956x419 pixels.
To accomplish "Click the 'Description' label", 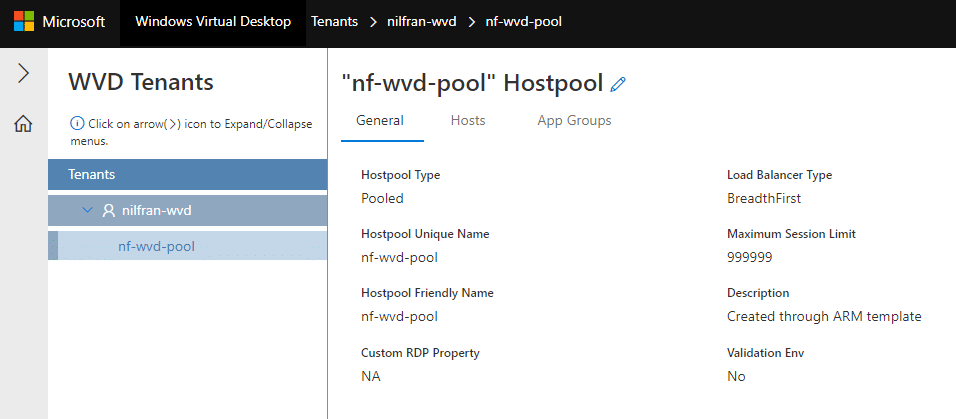I will 758,293.
